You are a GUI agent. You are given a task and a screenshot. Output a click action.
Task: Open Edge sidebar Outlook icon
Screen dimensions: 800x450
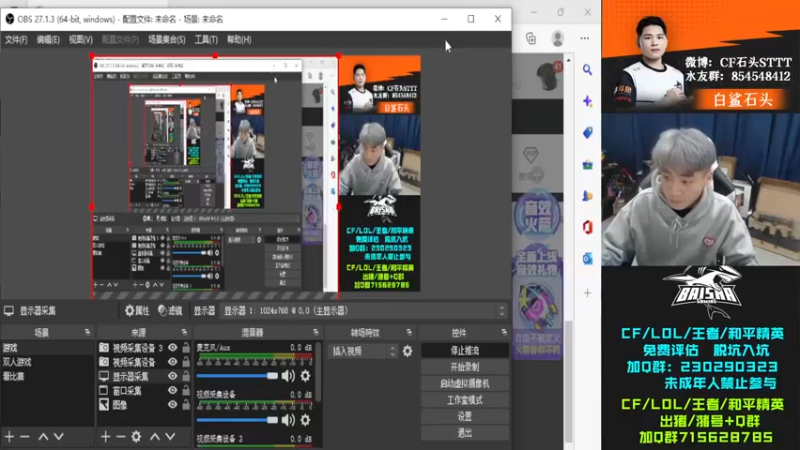(x=587, y=259)
